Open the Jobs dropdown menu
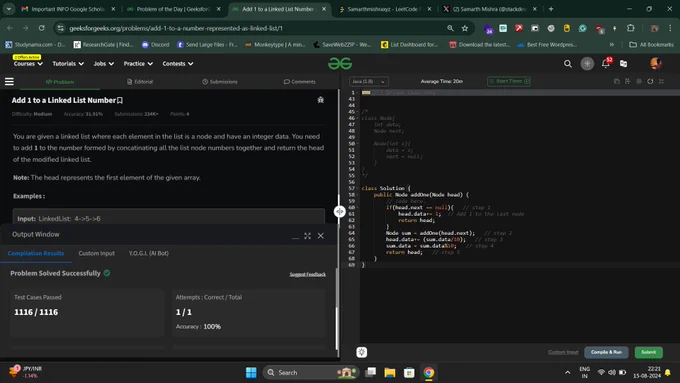 coord(104,64)
